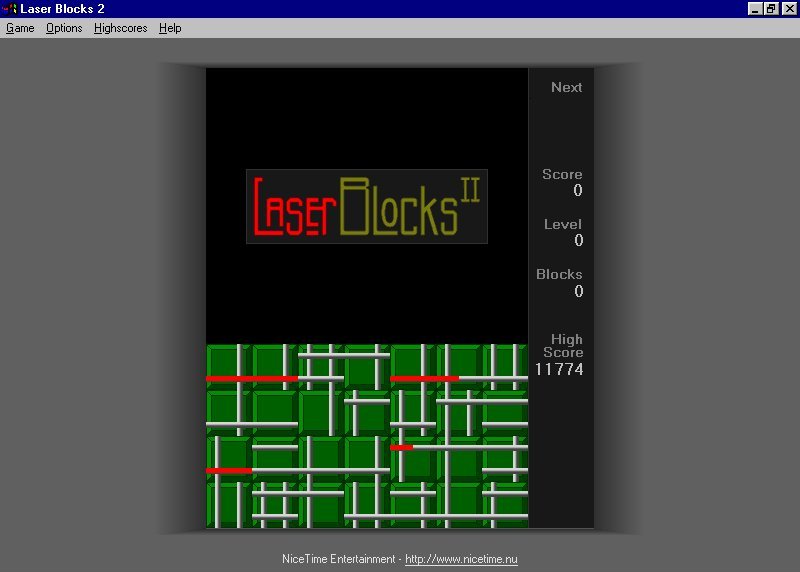Screen dimensions: 800x572
Task: Click the 'NiceTime Entertainment' footer text
Action: coord(338,559)
